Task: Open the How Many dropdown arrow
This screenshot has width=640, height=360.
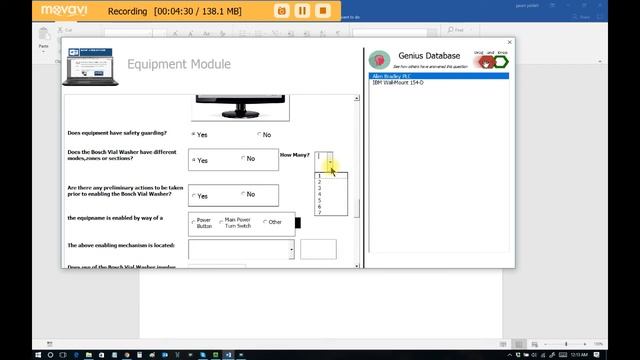Action: [x=330, y=162]
